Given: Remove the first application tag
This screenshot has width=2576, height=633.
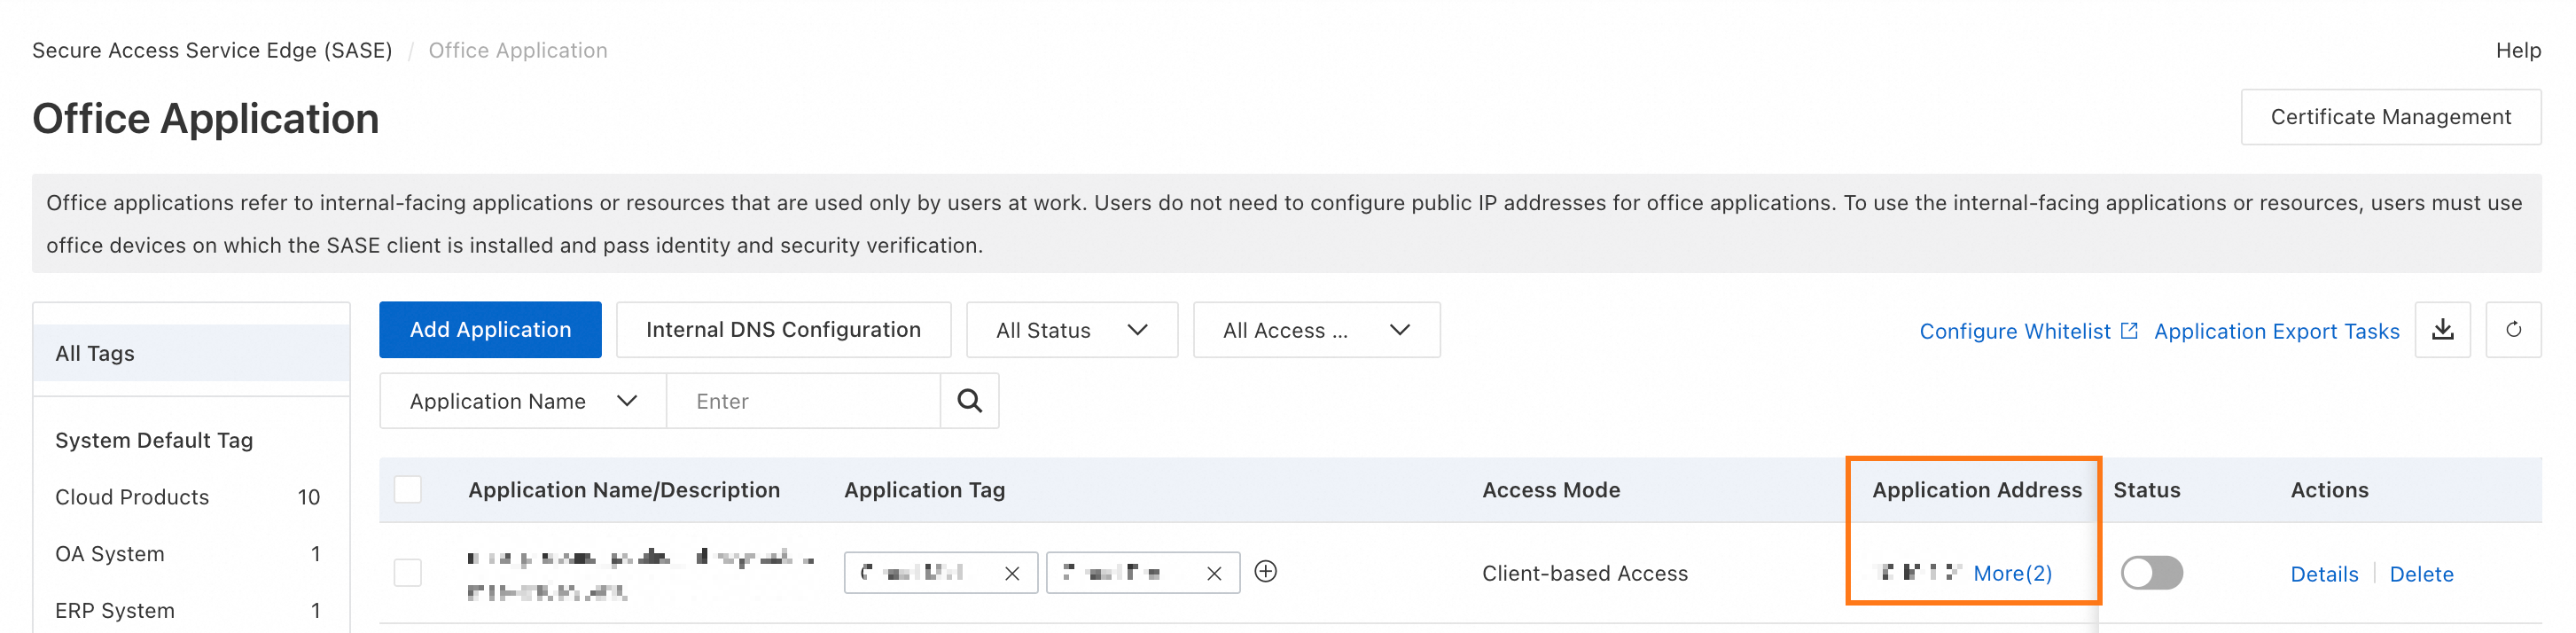Looking at the screenshot, I should click(1012, 574).
